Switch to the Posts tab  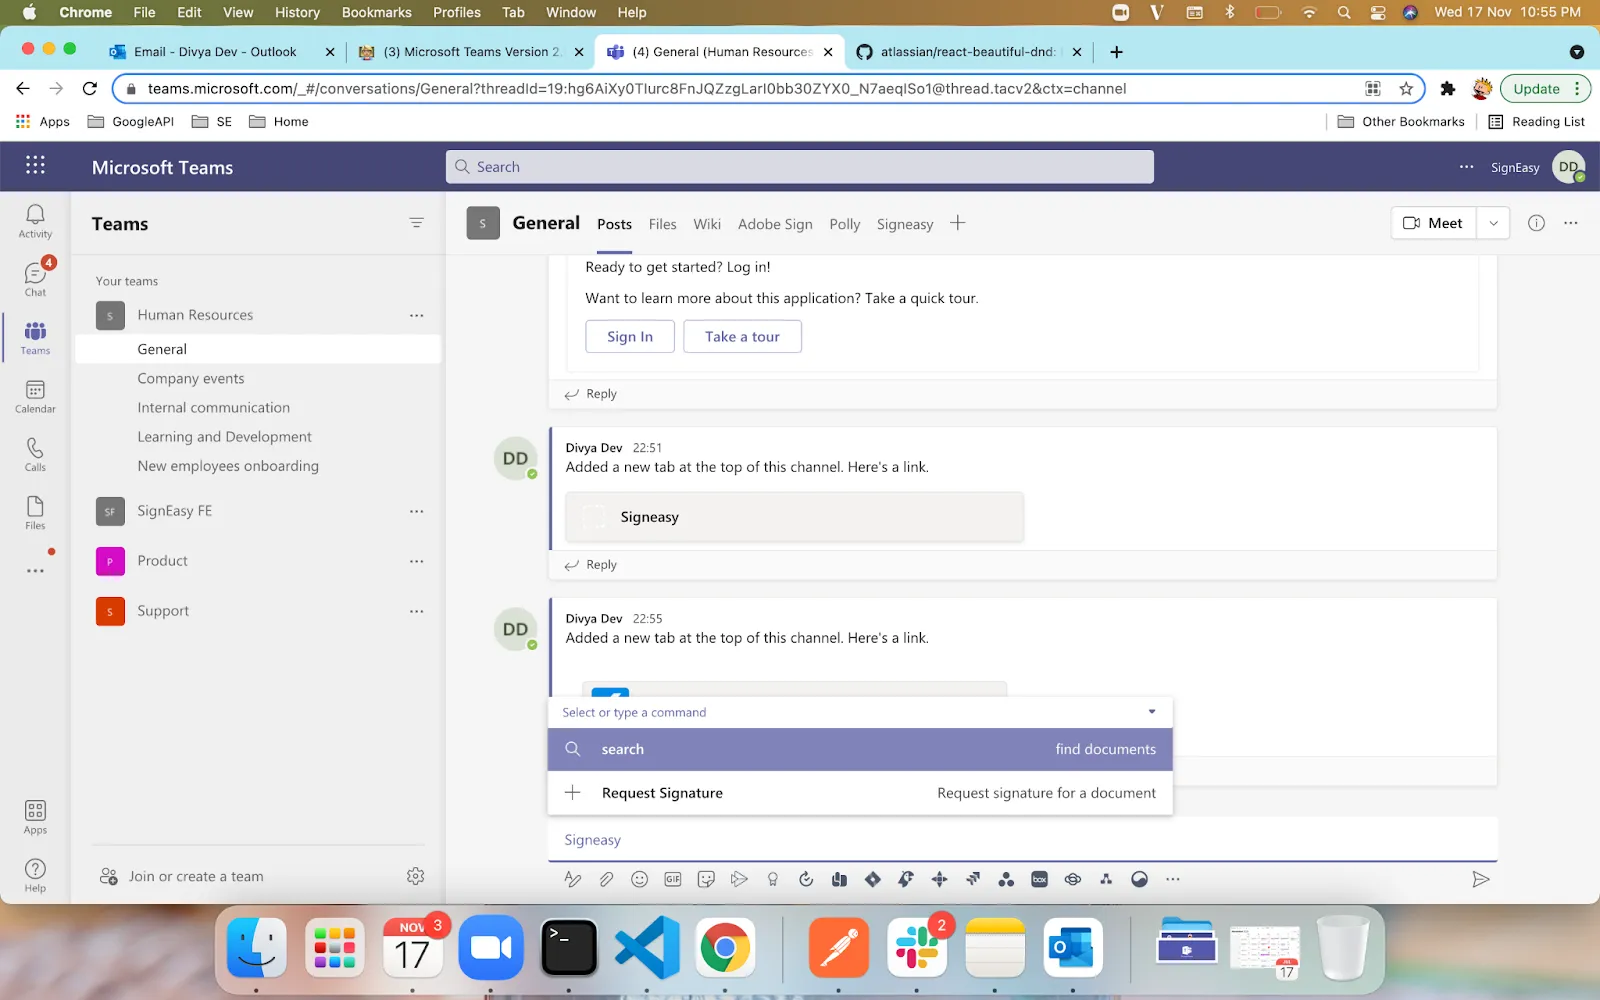(x=614, y=224)
